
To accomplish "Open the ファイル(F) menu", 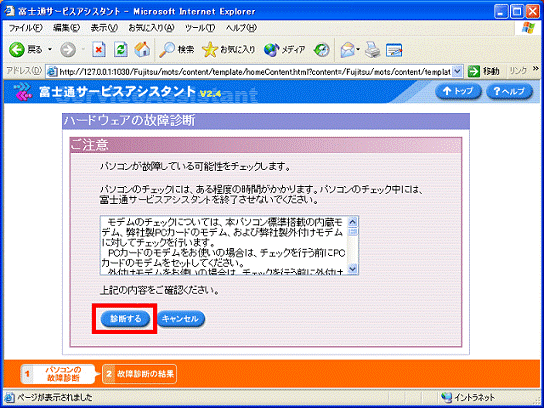I will pyautogui.click(x=25, y=28).
